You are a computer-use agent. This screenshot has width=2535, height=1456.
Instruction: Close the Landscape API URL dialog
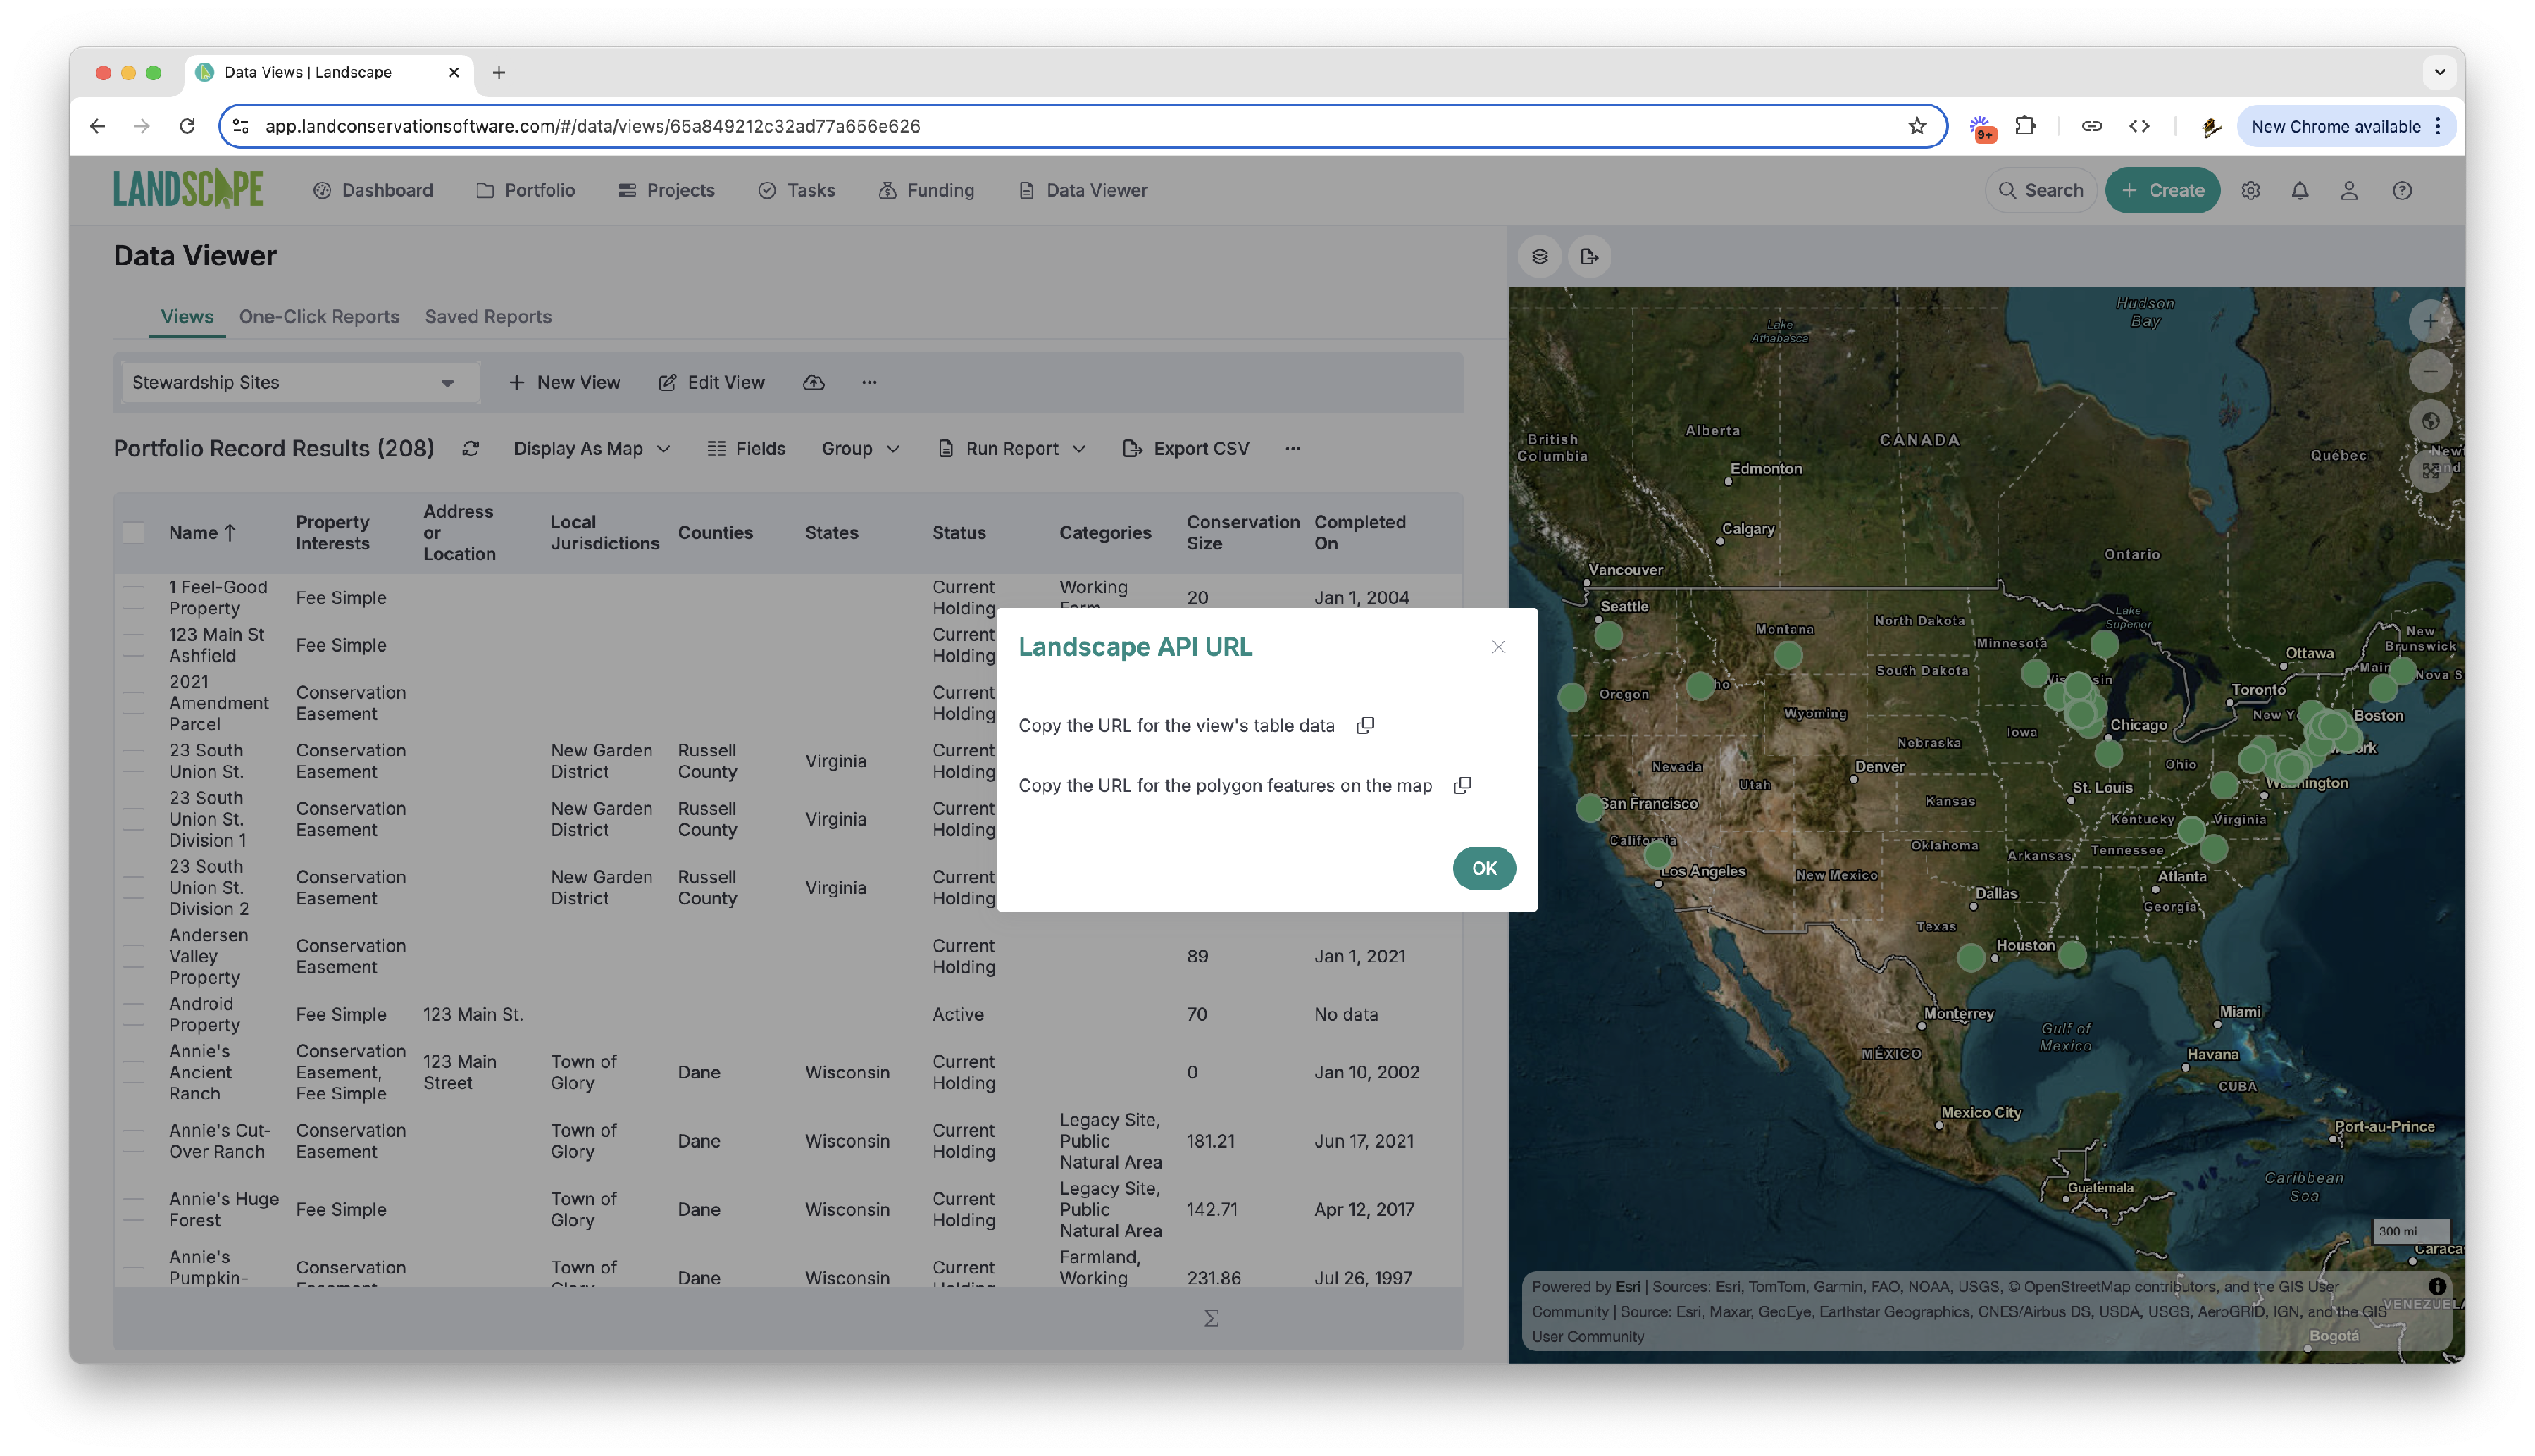1498,647
